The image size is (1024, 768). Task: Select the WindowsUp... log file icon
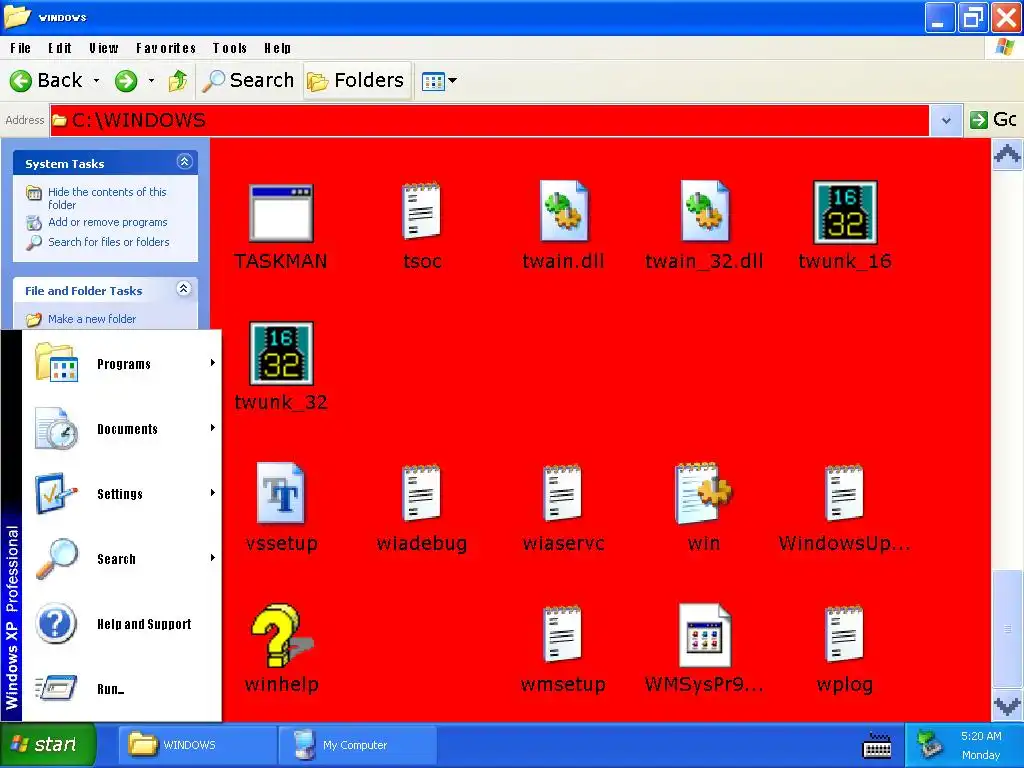tap(844, 493)
